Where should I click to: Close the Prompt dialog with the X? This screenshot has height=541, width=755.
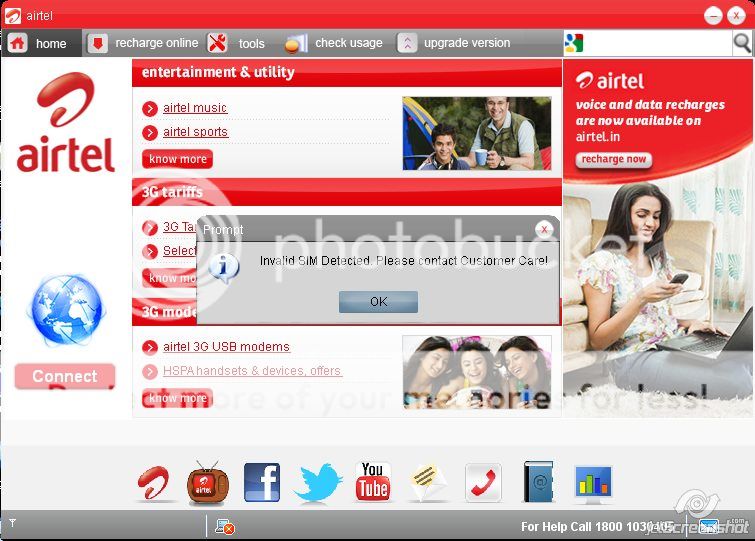click(x=544, y=230)
